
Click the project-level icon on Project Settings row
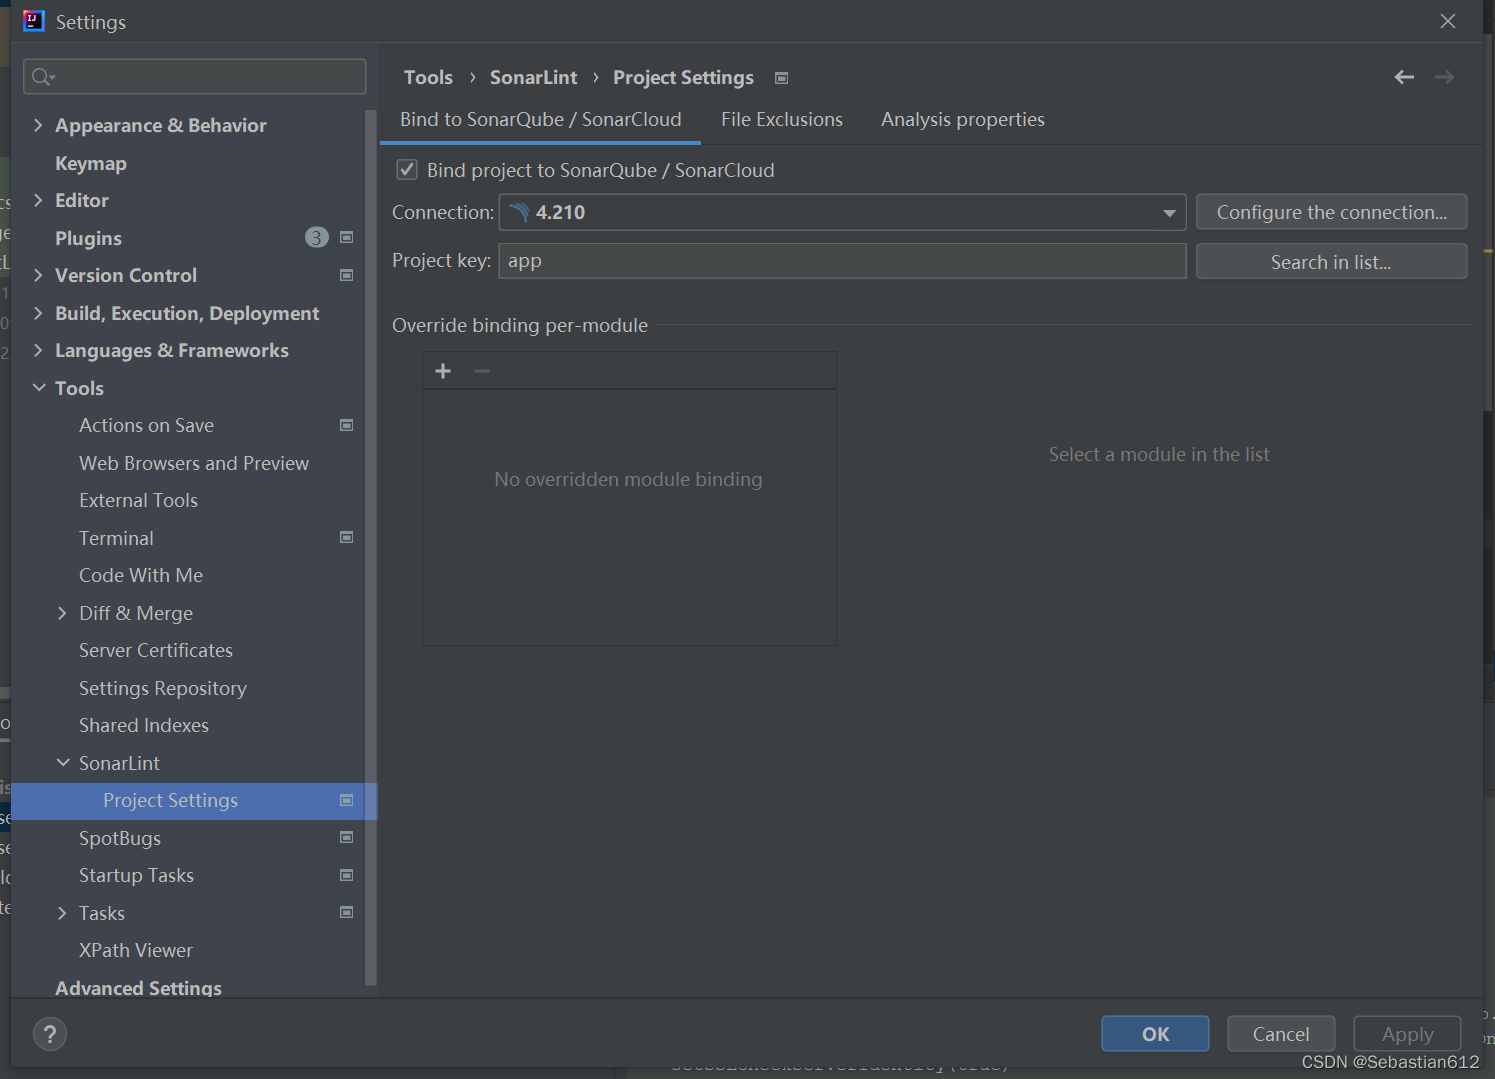[347, 800]
